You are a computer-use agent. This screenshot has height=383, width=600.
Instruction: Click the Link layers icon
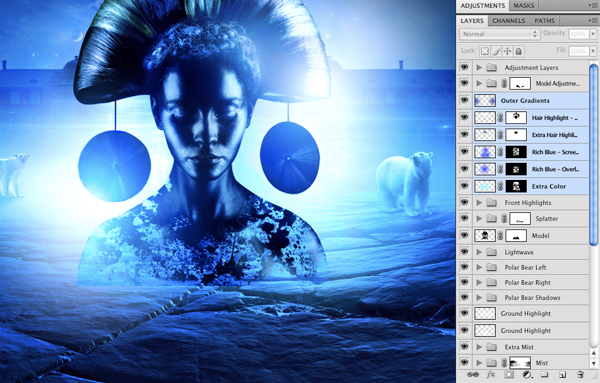[x=473, y=375]
